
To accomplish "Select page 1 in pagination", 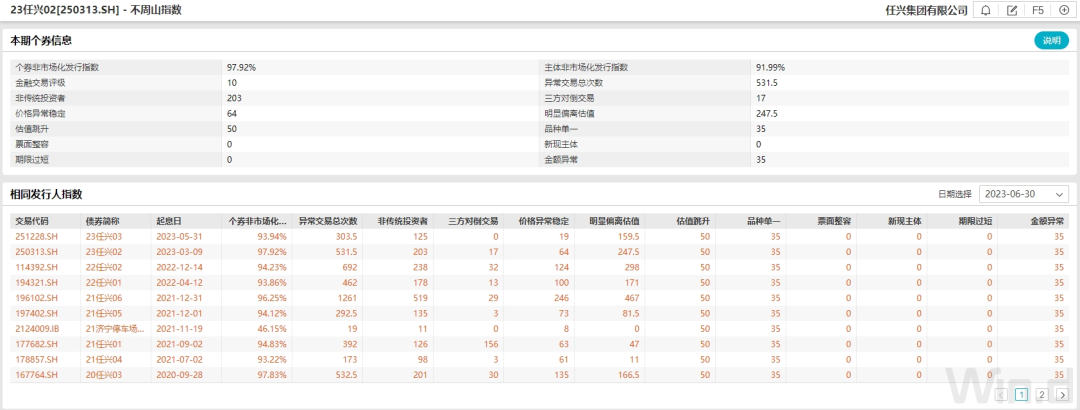I will point(1021,395).
